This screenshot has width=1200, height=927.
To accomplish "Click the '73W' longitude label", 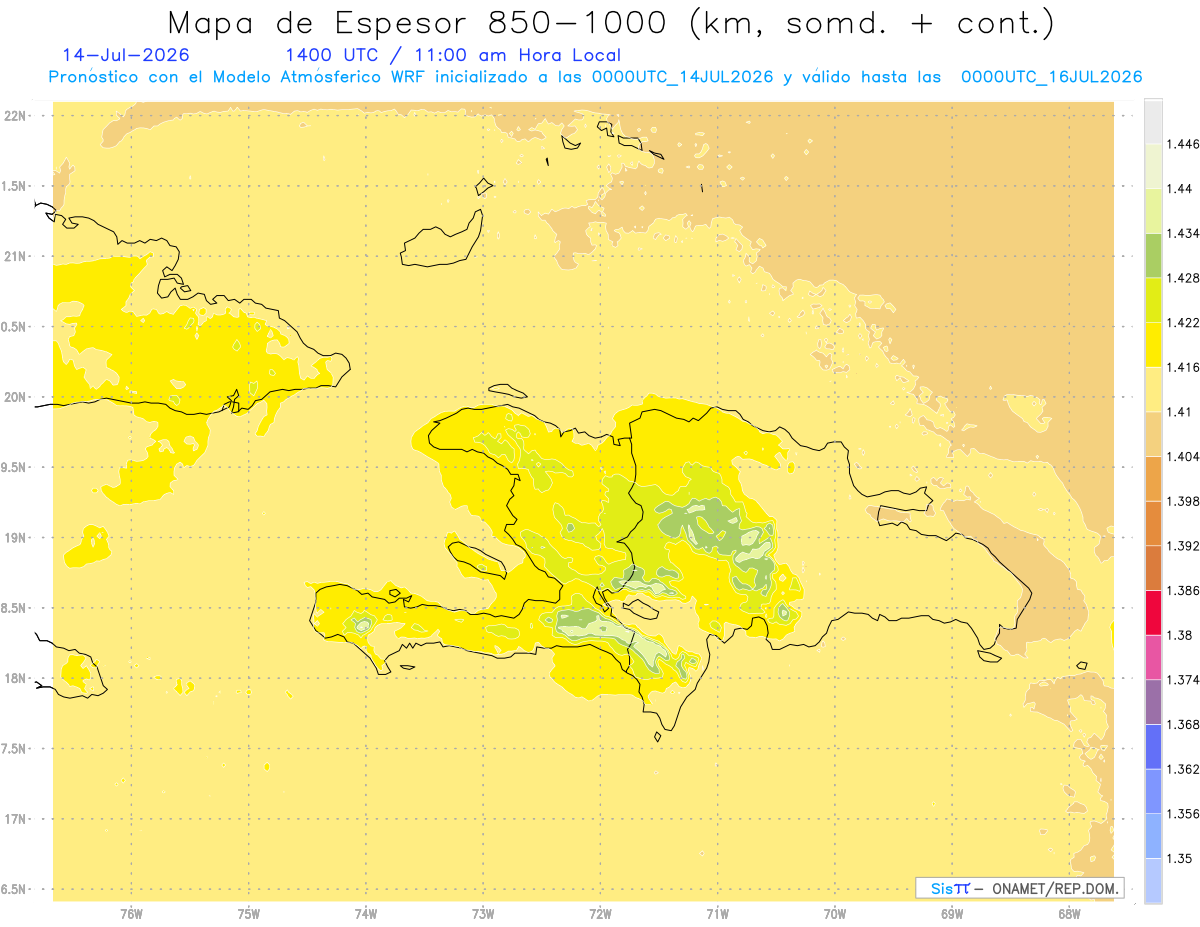I will point(483,914).
